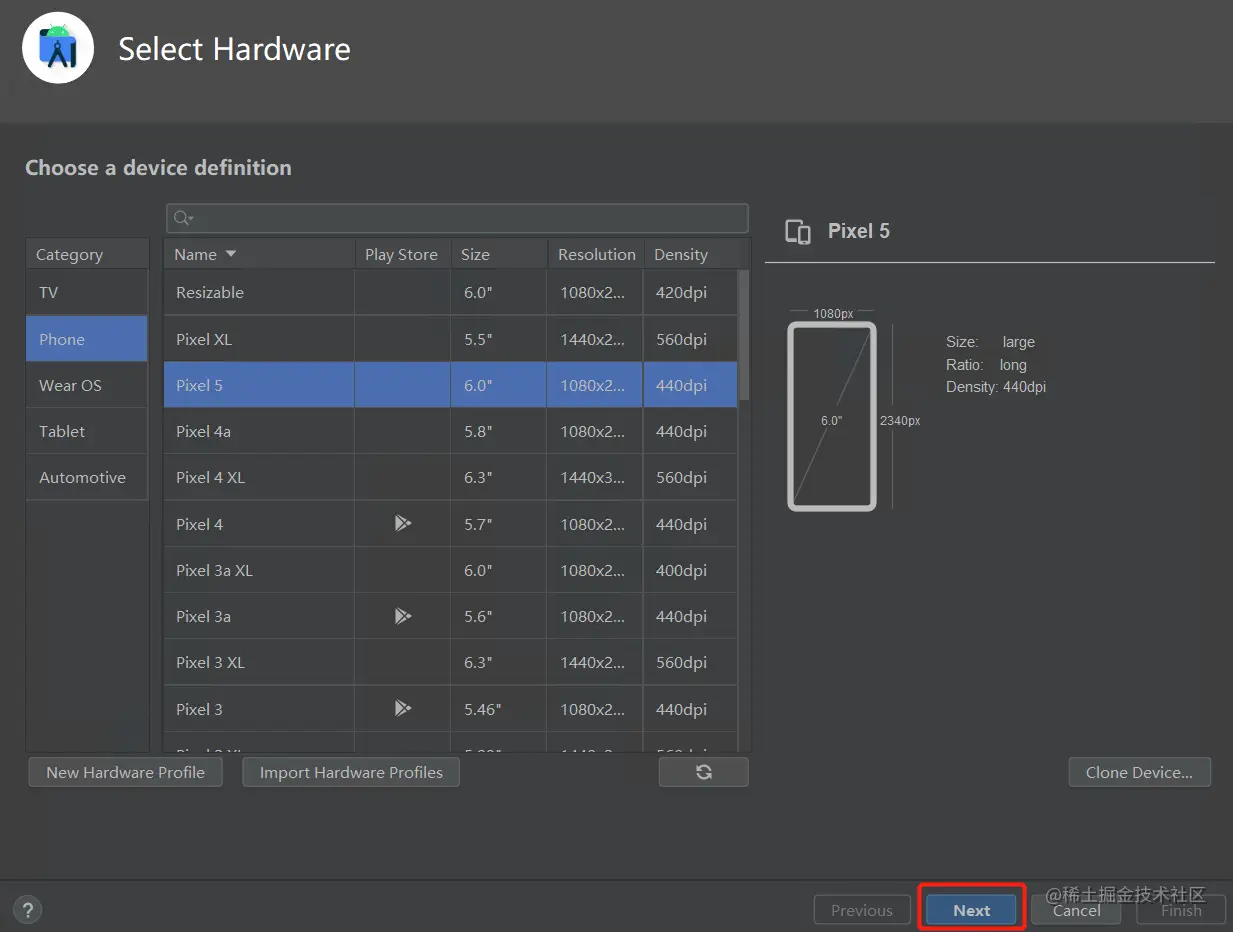Image resolution: width=1233 pixels, height=932 pixels.
Task: Click the Play Store icon in Pixel 3a row
Action: [402, 616]
